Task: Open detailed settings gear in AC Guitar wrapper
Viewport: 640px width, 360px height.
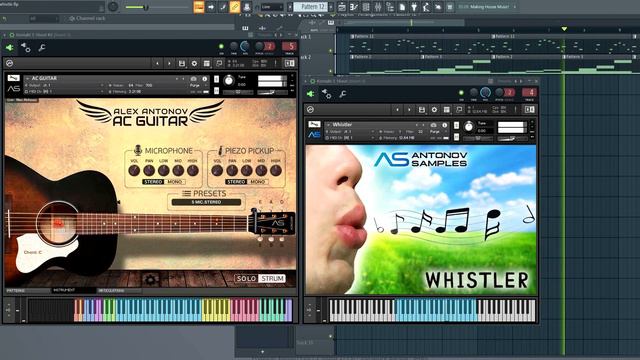Action: [x=25, y=48]
